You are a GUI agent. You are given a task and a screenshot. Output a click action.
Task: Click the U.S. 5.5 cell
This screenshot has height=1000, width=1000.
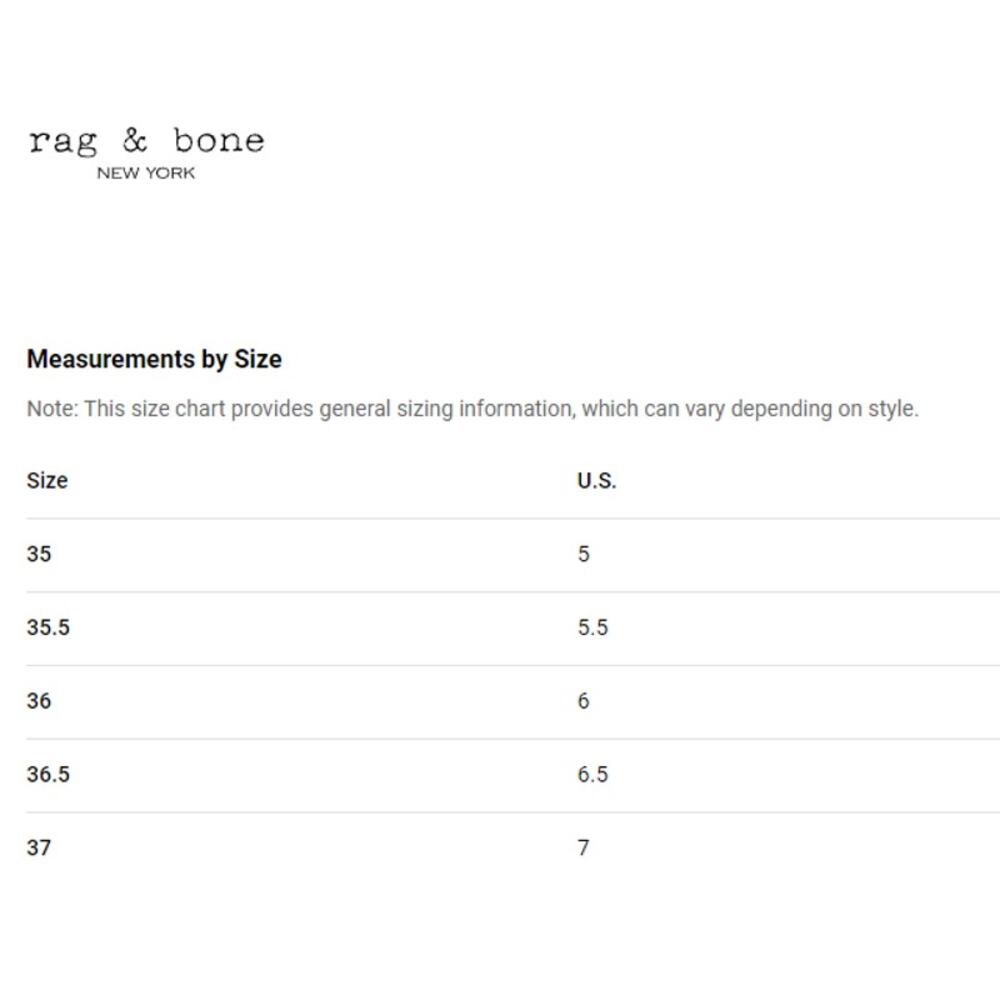coord(593,627)
